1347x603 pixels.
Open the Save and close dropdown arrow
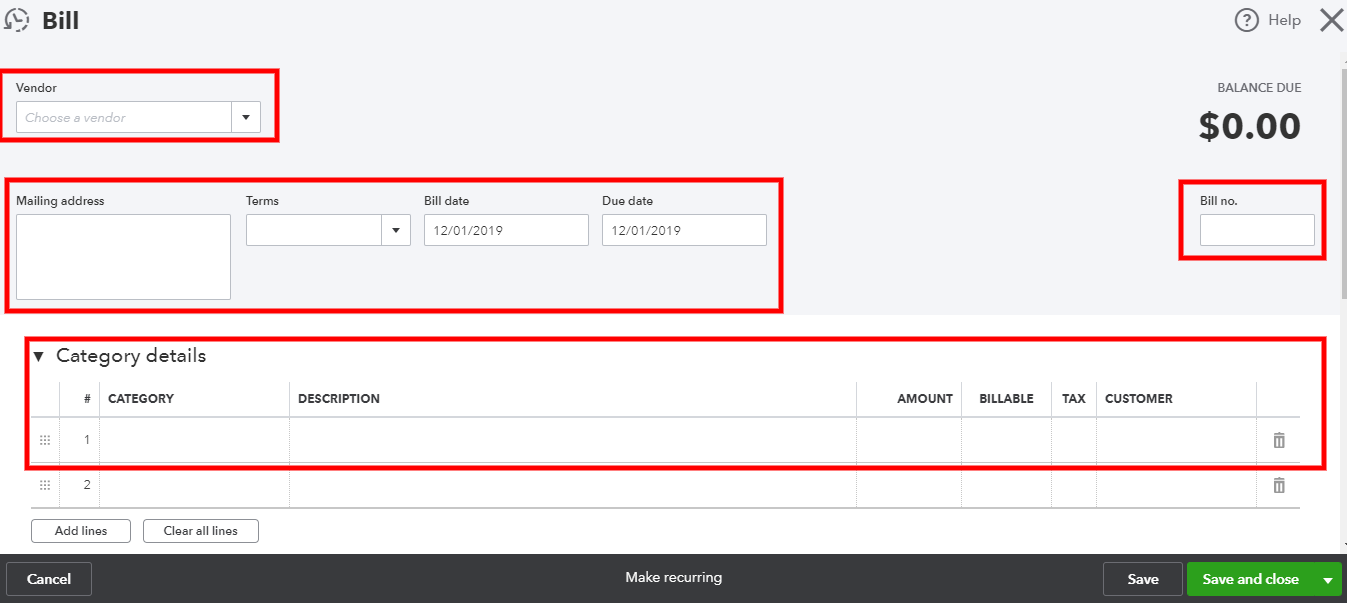point(1330,578)
